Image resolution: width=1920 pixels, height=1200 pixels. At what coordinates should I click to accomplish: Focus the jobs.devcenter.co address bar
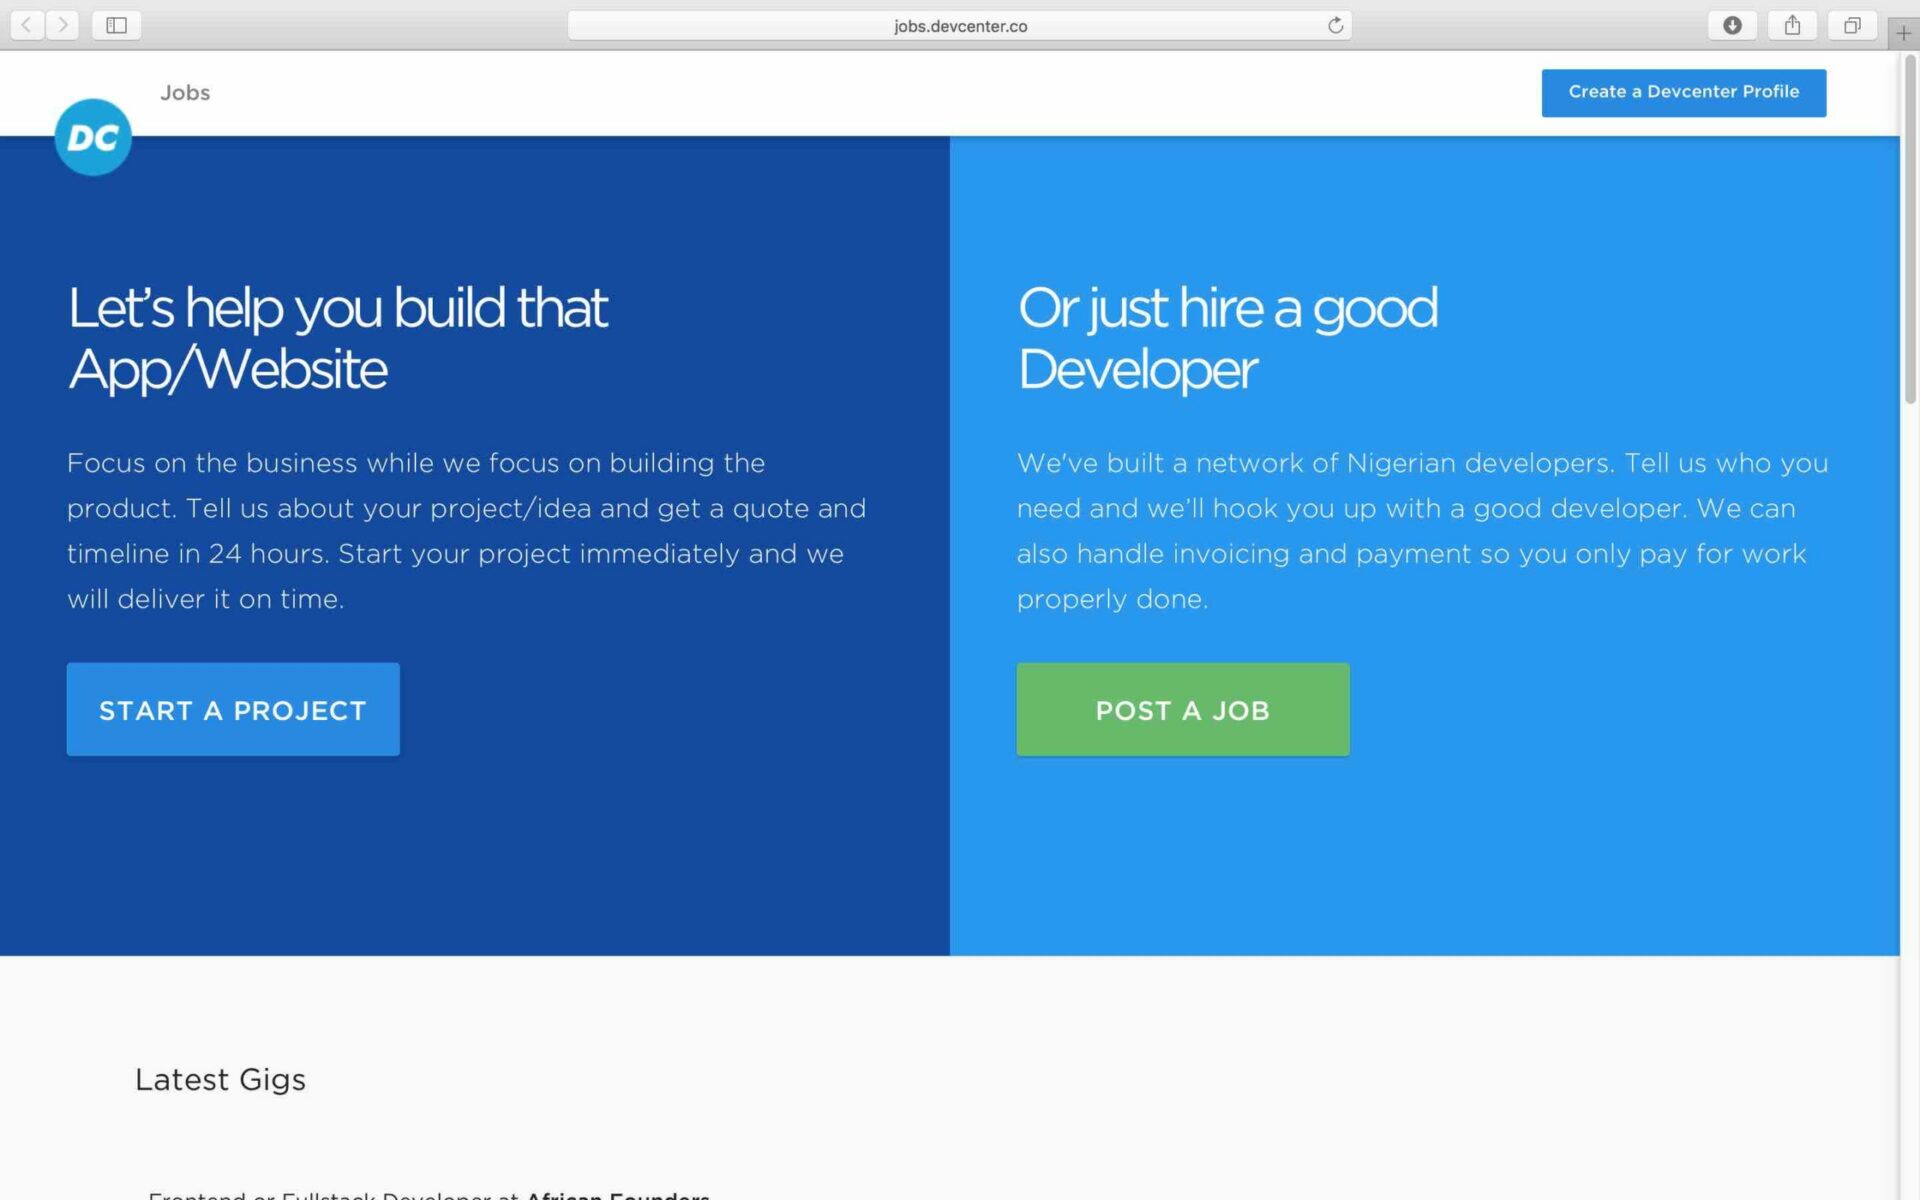click(960, 26)
